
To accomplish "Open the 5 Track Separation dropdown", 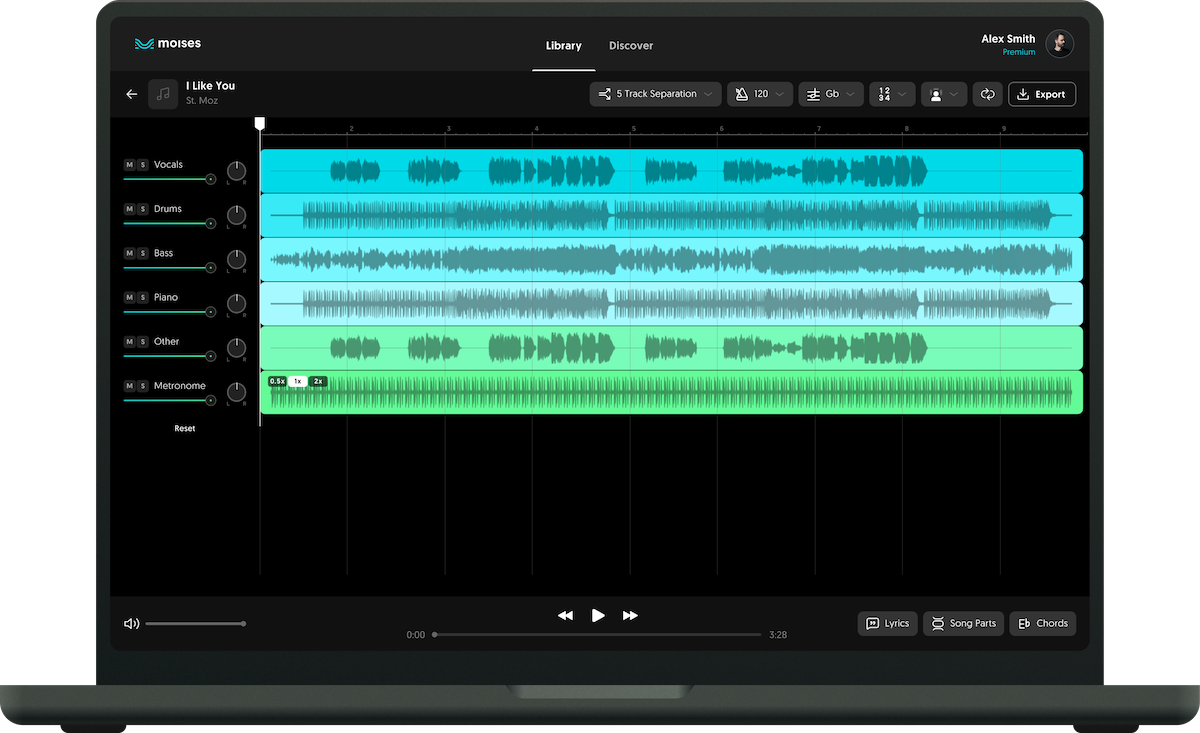I will (x=655, y=93).
